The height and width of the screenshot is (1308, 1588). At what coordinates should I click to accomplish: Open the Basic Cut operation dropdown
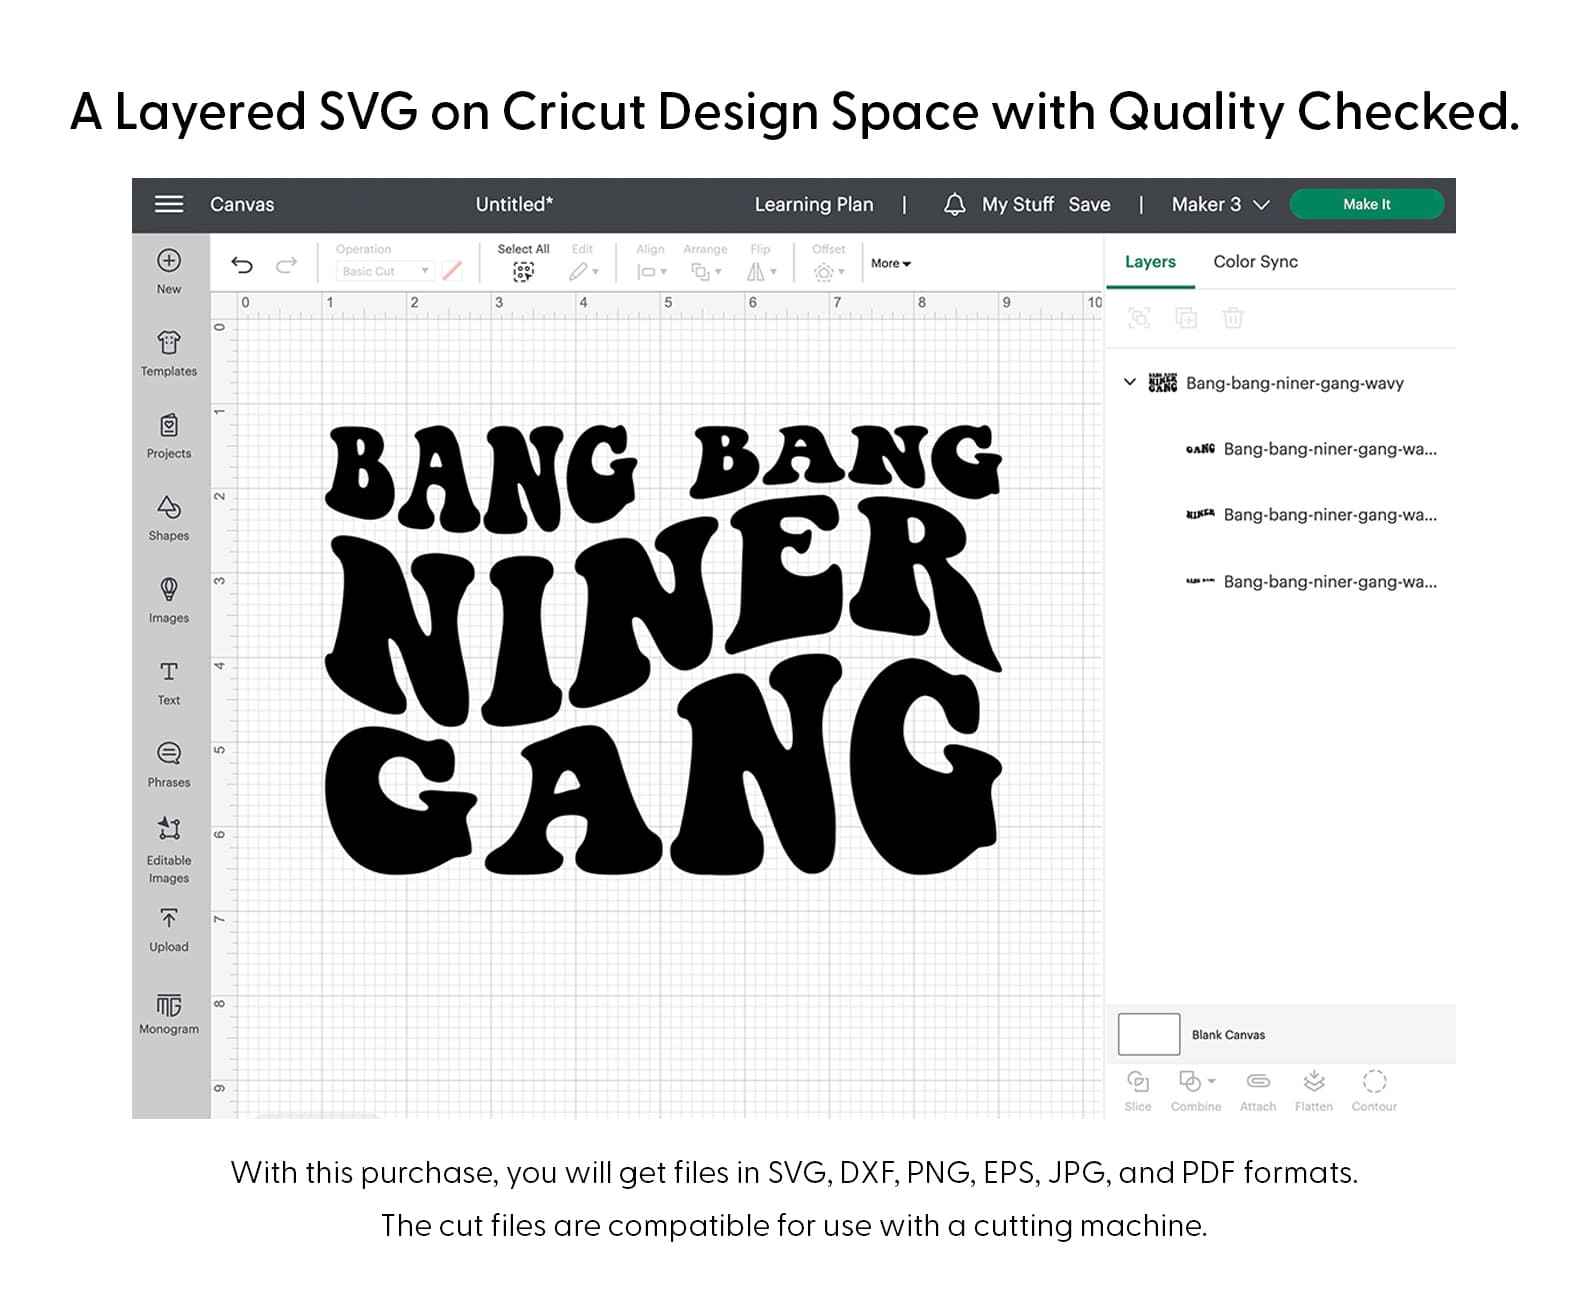[385, 271]
